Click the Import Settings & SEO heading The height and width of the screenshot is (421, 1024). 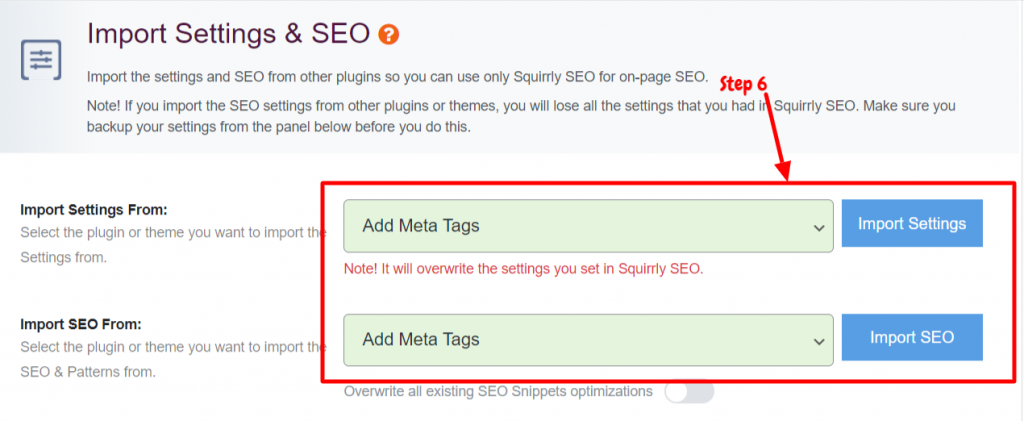[x=229, y=34]
